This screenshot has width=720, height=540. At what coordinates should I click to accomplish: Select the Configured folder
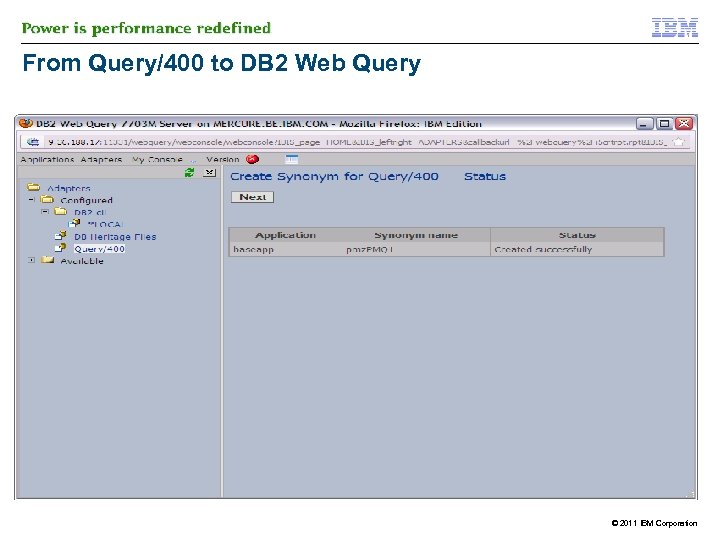[x=86, y=200]
